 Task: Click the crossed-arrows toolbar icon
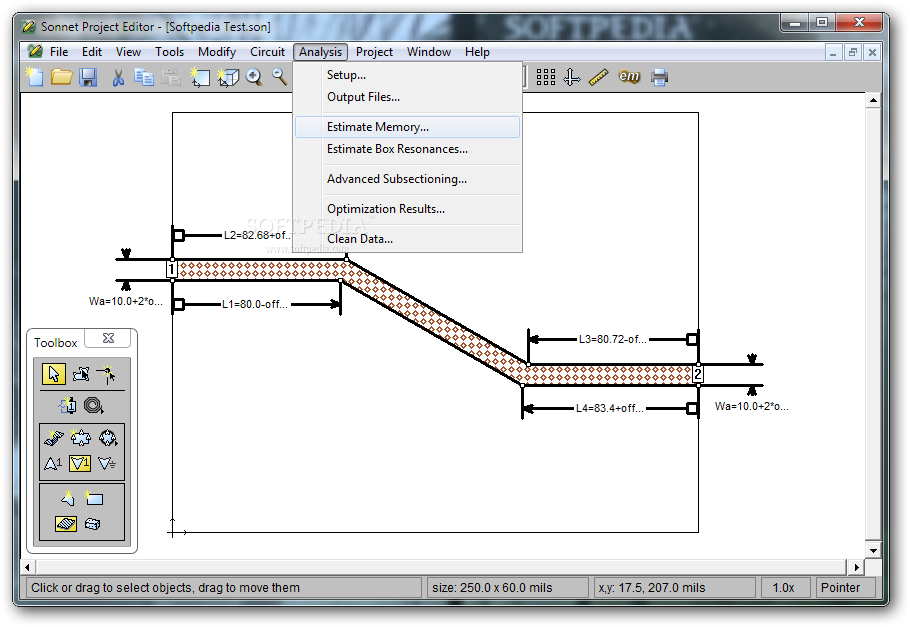pos(572,77)
